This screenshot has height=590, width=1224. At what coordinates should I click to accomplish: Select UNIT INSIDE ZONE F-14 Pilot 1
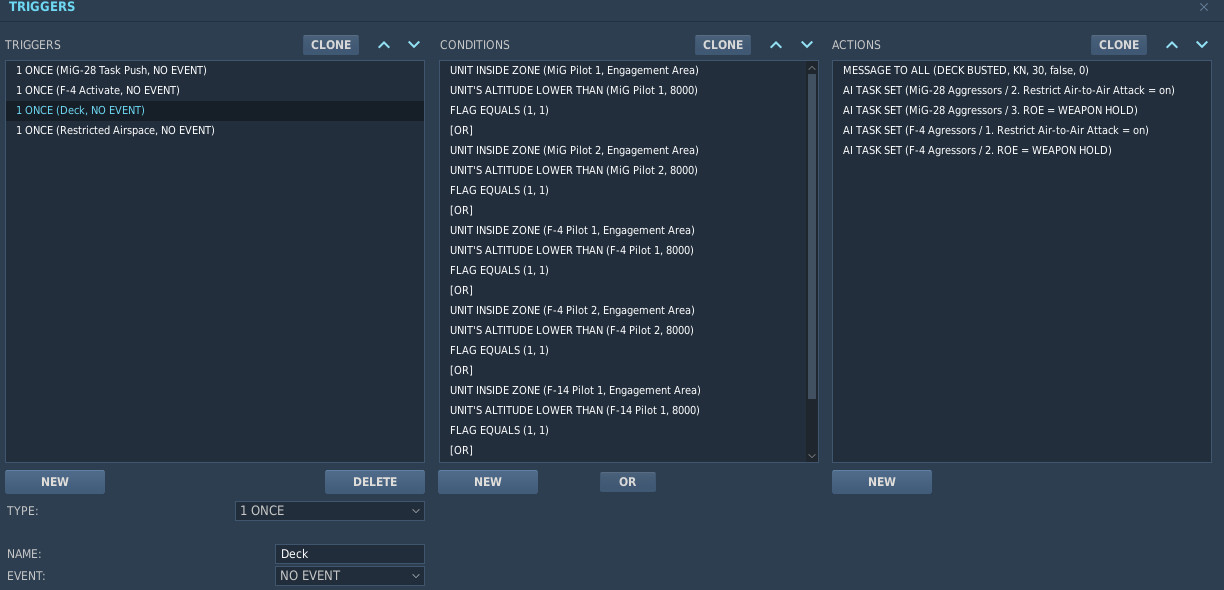(x=623, y=391)
